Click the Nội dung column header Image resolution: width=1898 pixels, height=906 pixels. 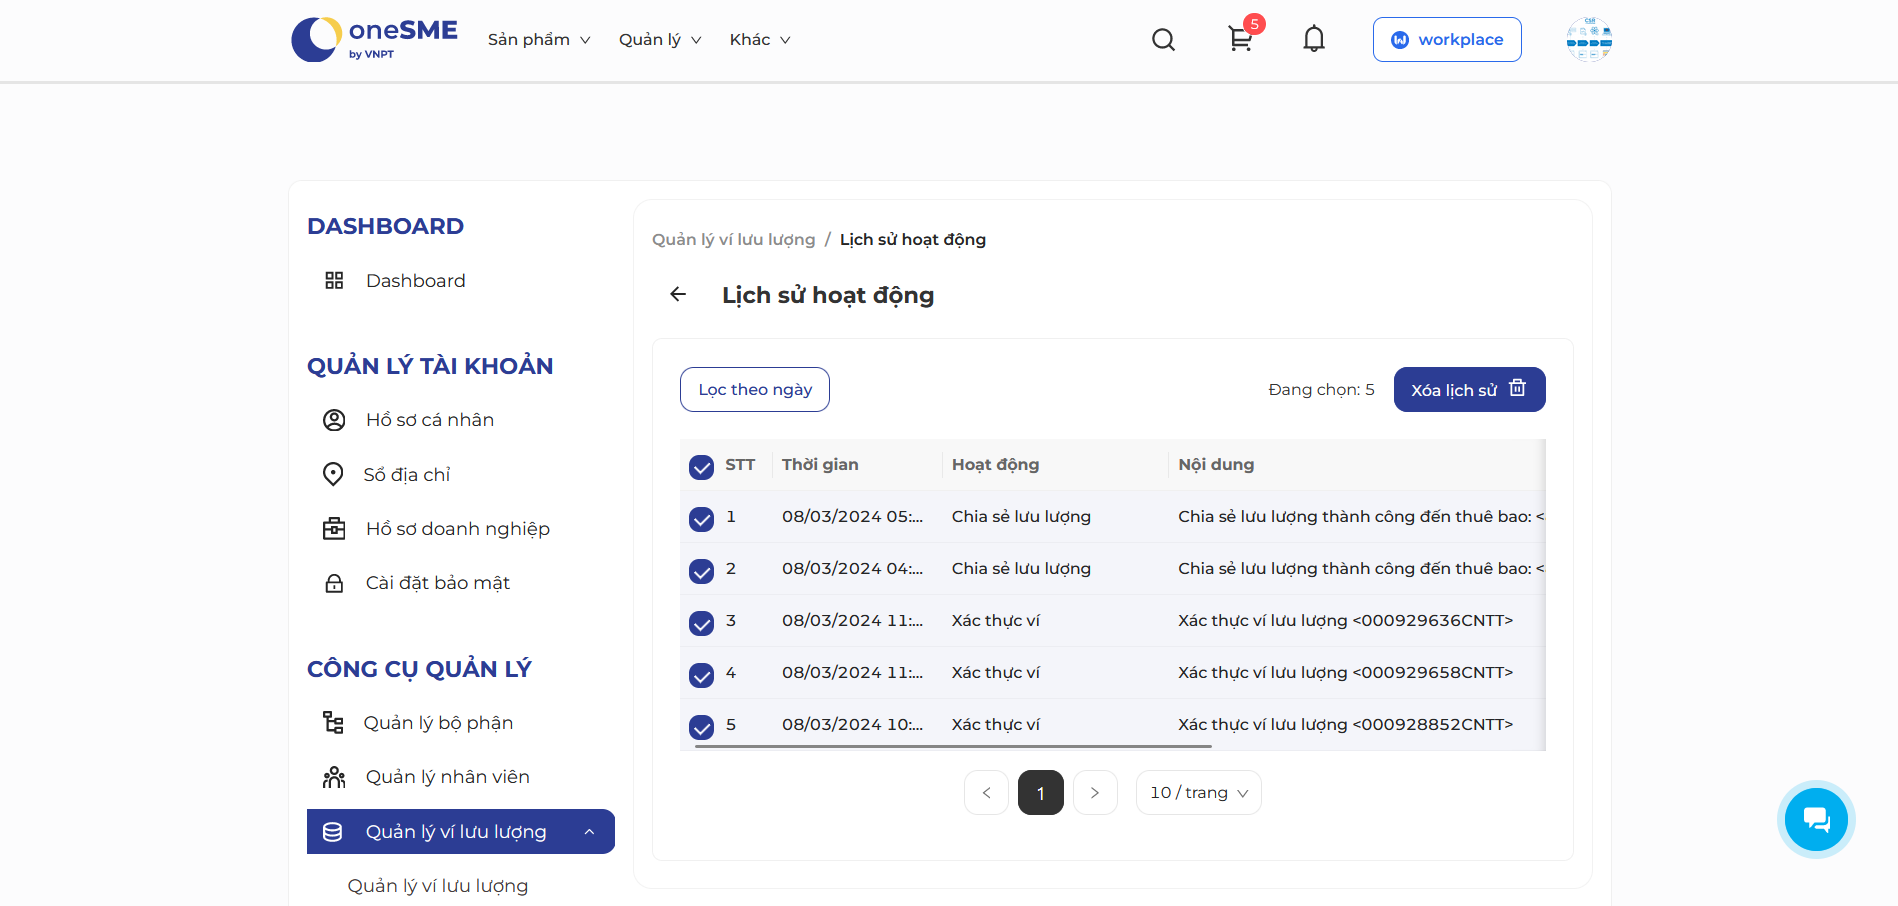[x=1216, y=464]
